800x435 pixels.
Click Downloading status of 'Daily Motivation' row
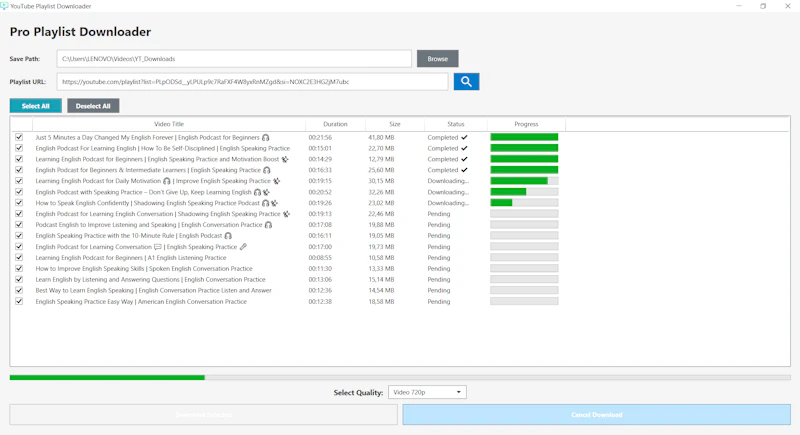click(448, 181)
